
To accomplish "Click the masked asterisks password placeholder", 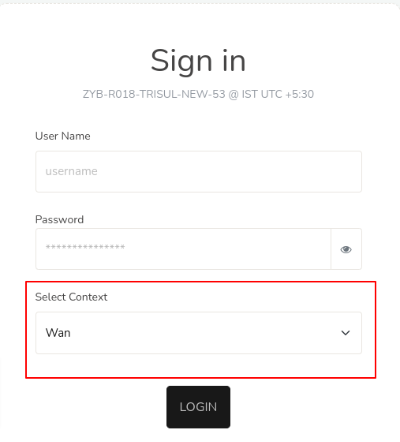I will click(x=85, y=247).
